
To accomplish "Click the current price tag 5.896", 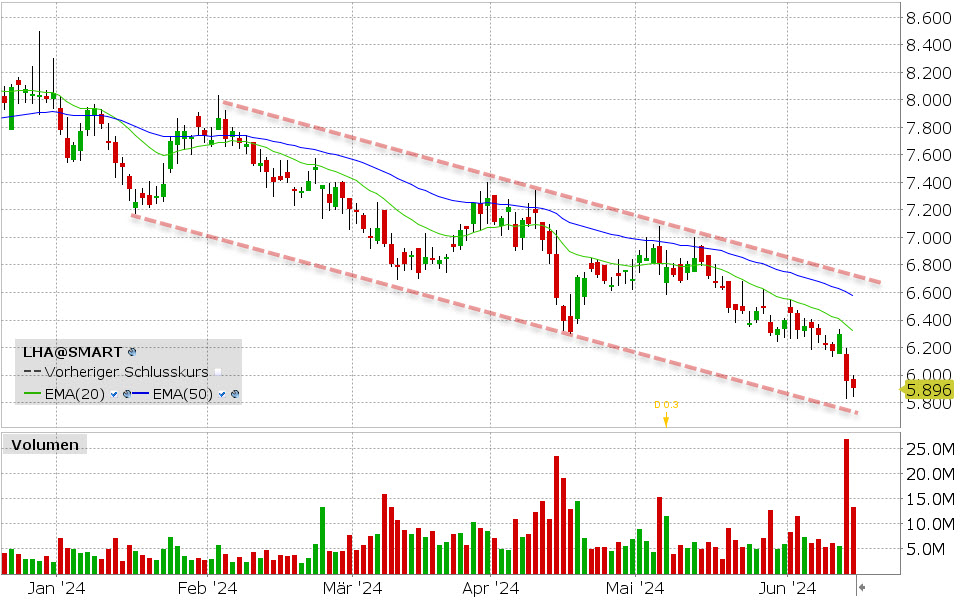I will click(x=929, y=389).
